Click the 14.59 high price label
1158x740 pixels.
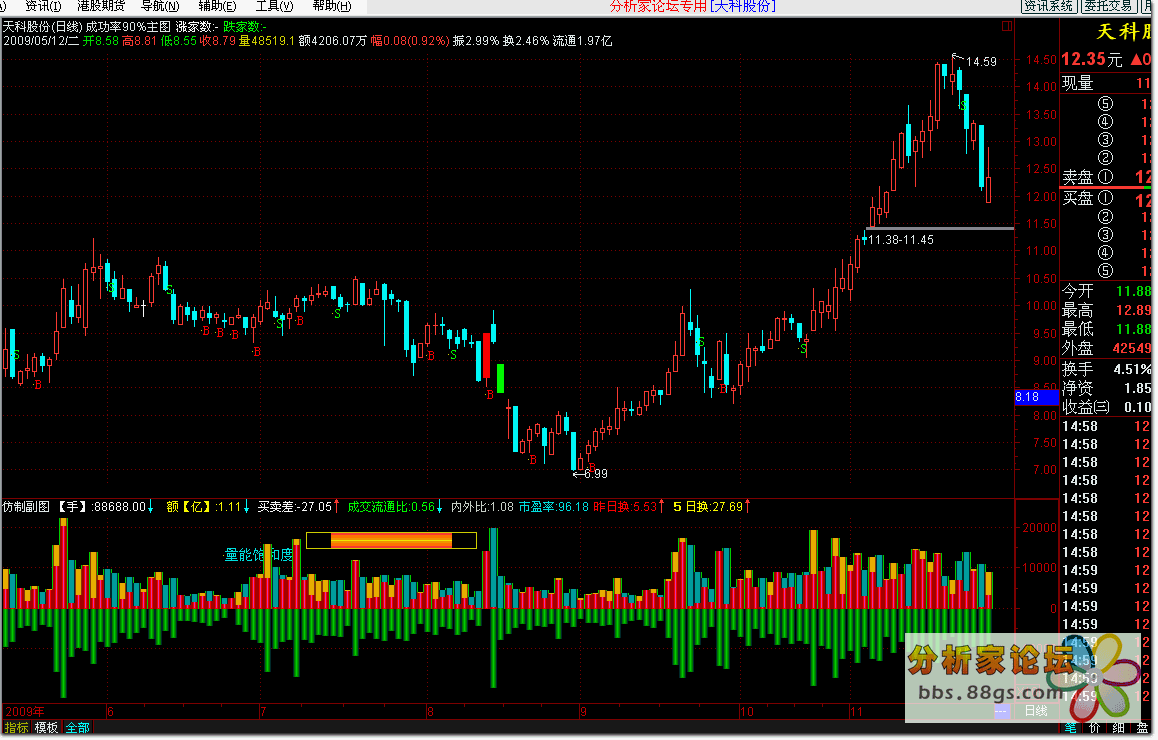point(981,62)
